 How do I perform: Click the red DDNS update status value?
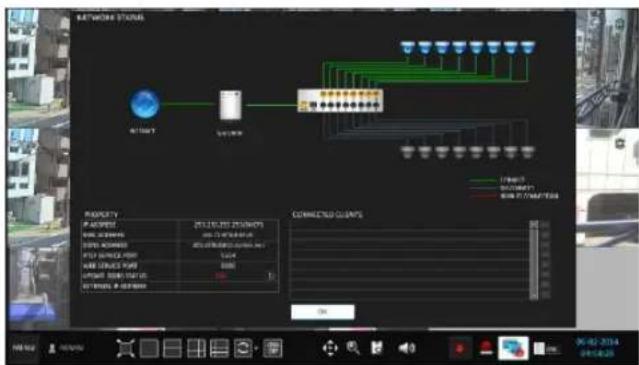tap(222, 276)
